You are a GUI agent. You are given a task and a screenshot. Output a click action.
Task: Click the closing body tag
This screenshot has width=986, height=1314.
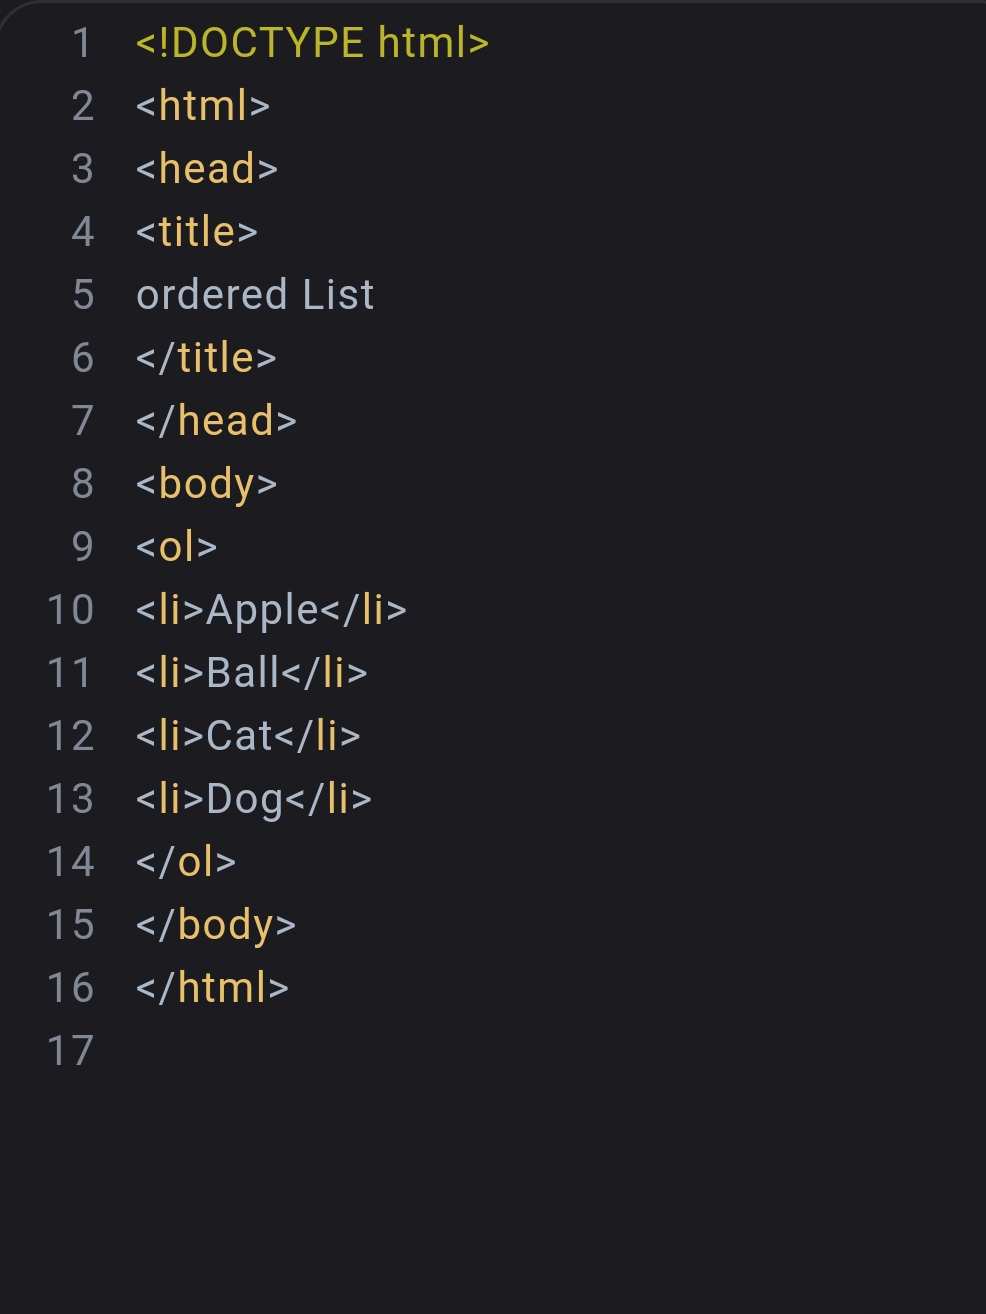[x=216, y=925]
